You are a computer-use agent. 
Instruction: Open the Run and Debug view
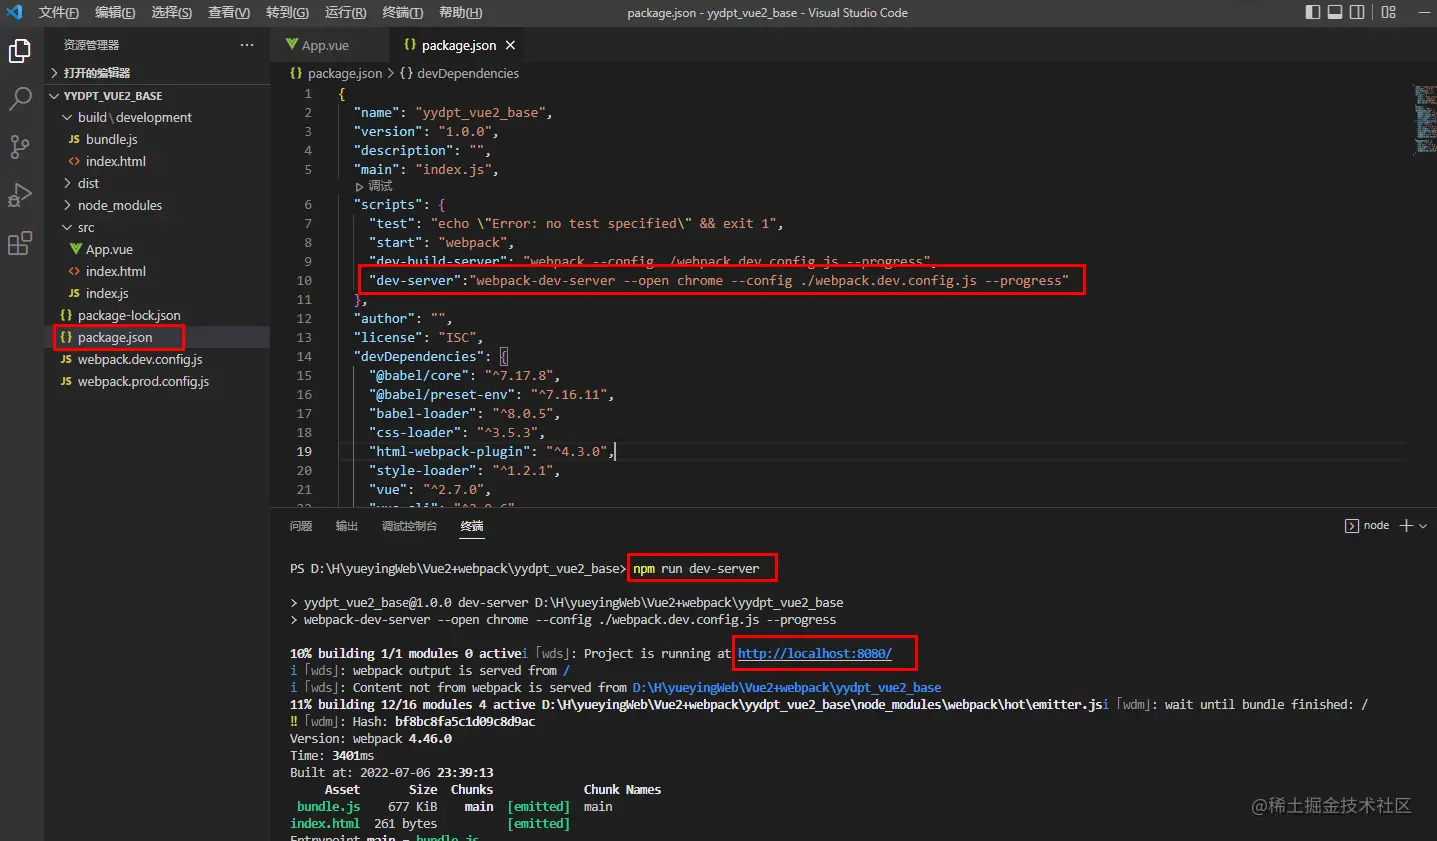[x=20, y=195]
